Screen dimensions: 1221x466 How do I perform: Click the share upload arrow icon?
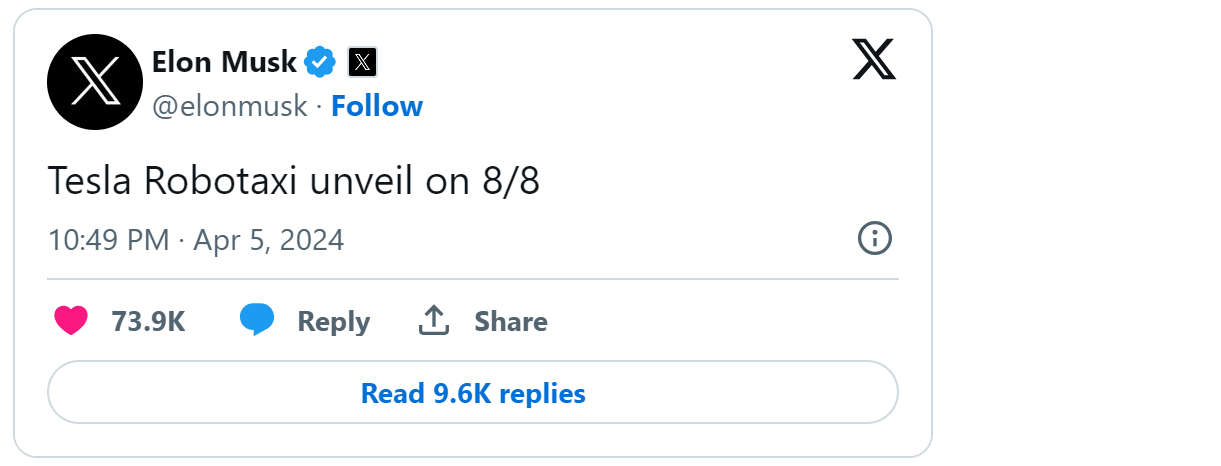[x=433, y=321]
